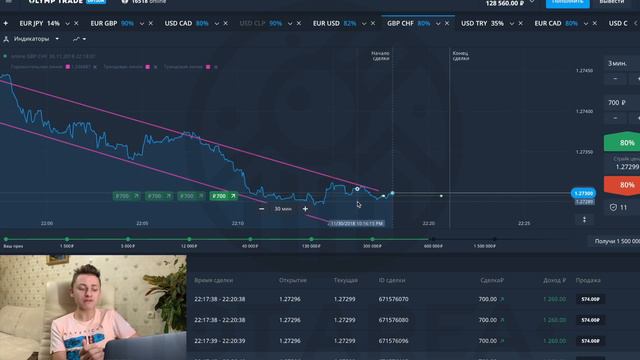Screen dimensions: 640x360
Task: Open the account balance dropdown
Action: pyautogui.click(x=532, y=2)
